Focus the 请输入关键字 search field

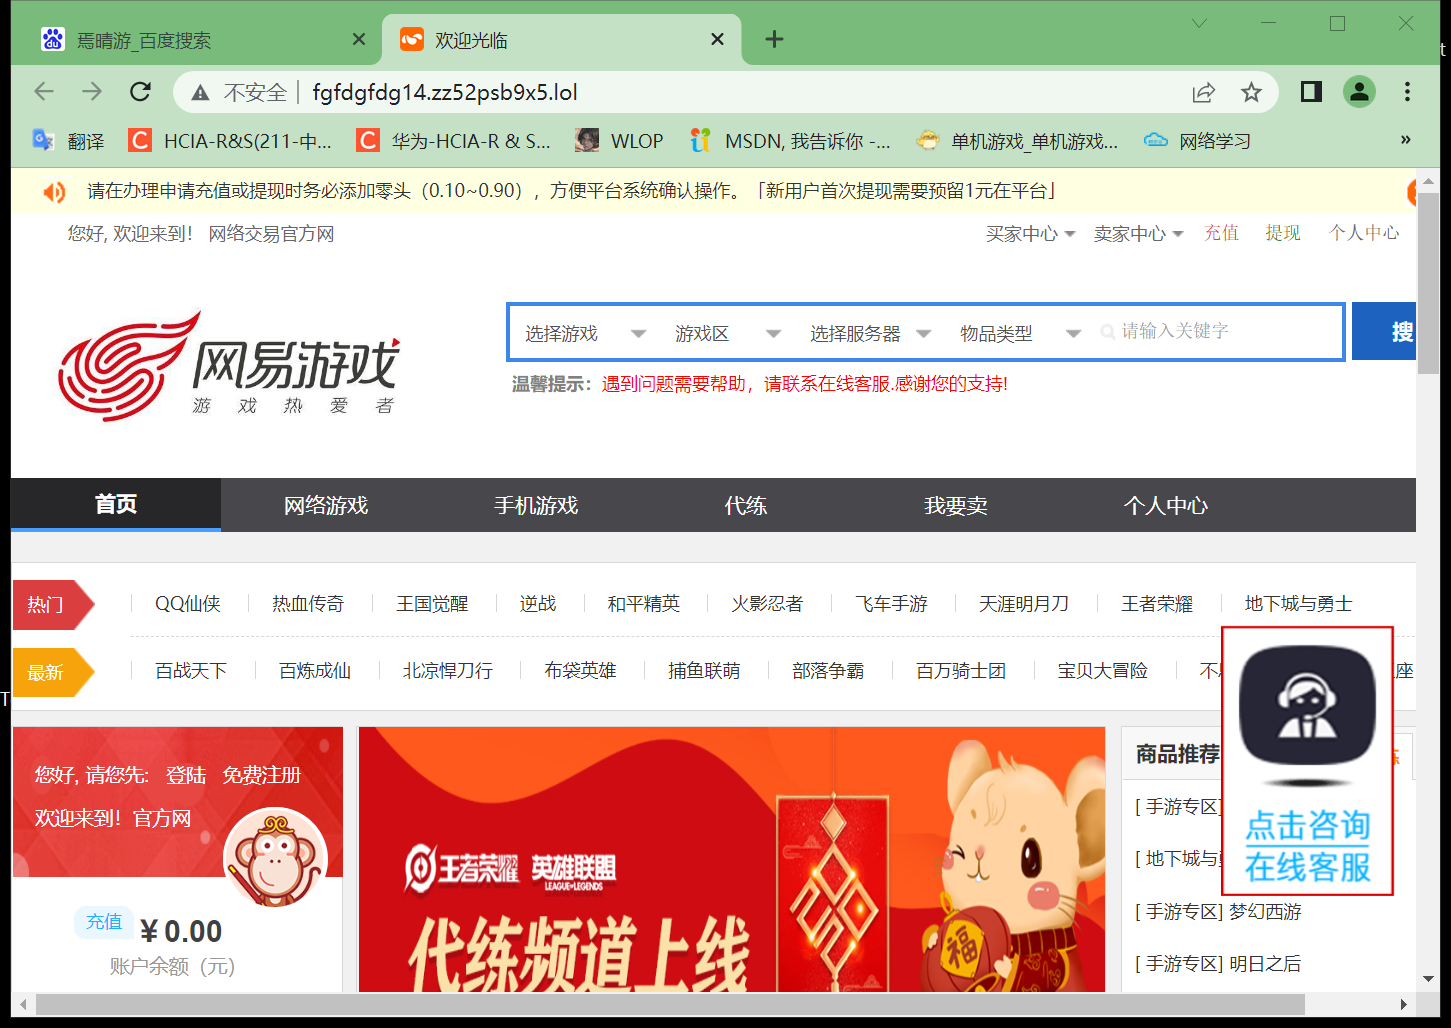pyautogui.click(x=1218, y=331)
